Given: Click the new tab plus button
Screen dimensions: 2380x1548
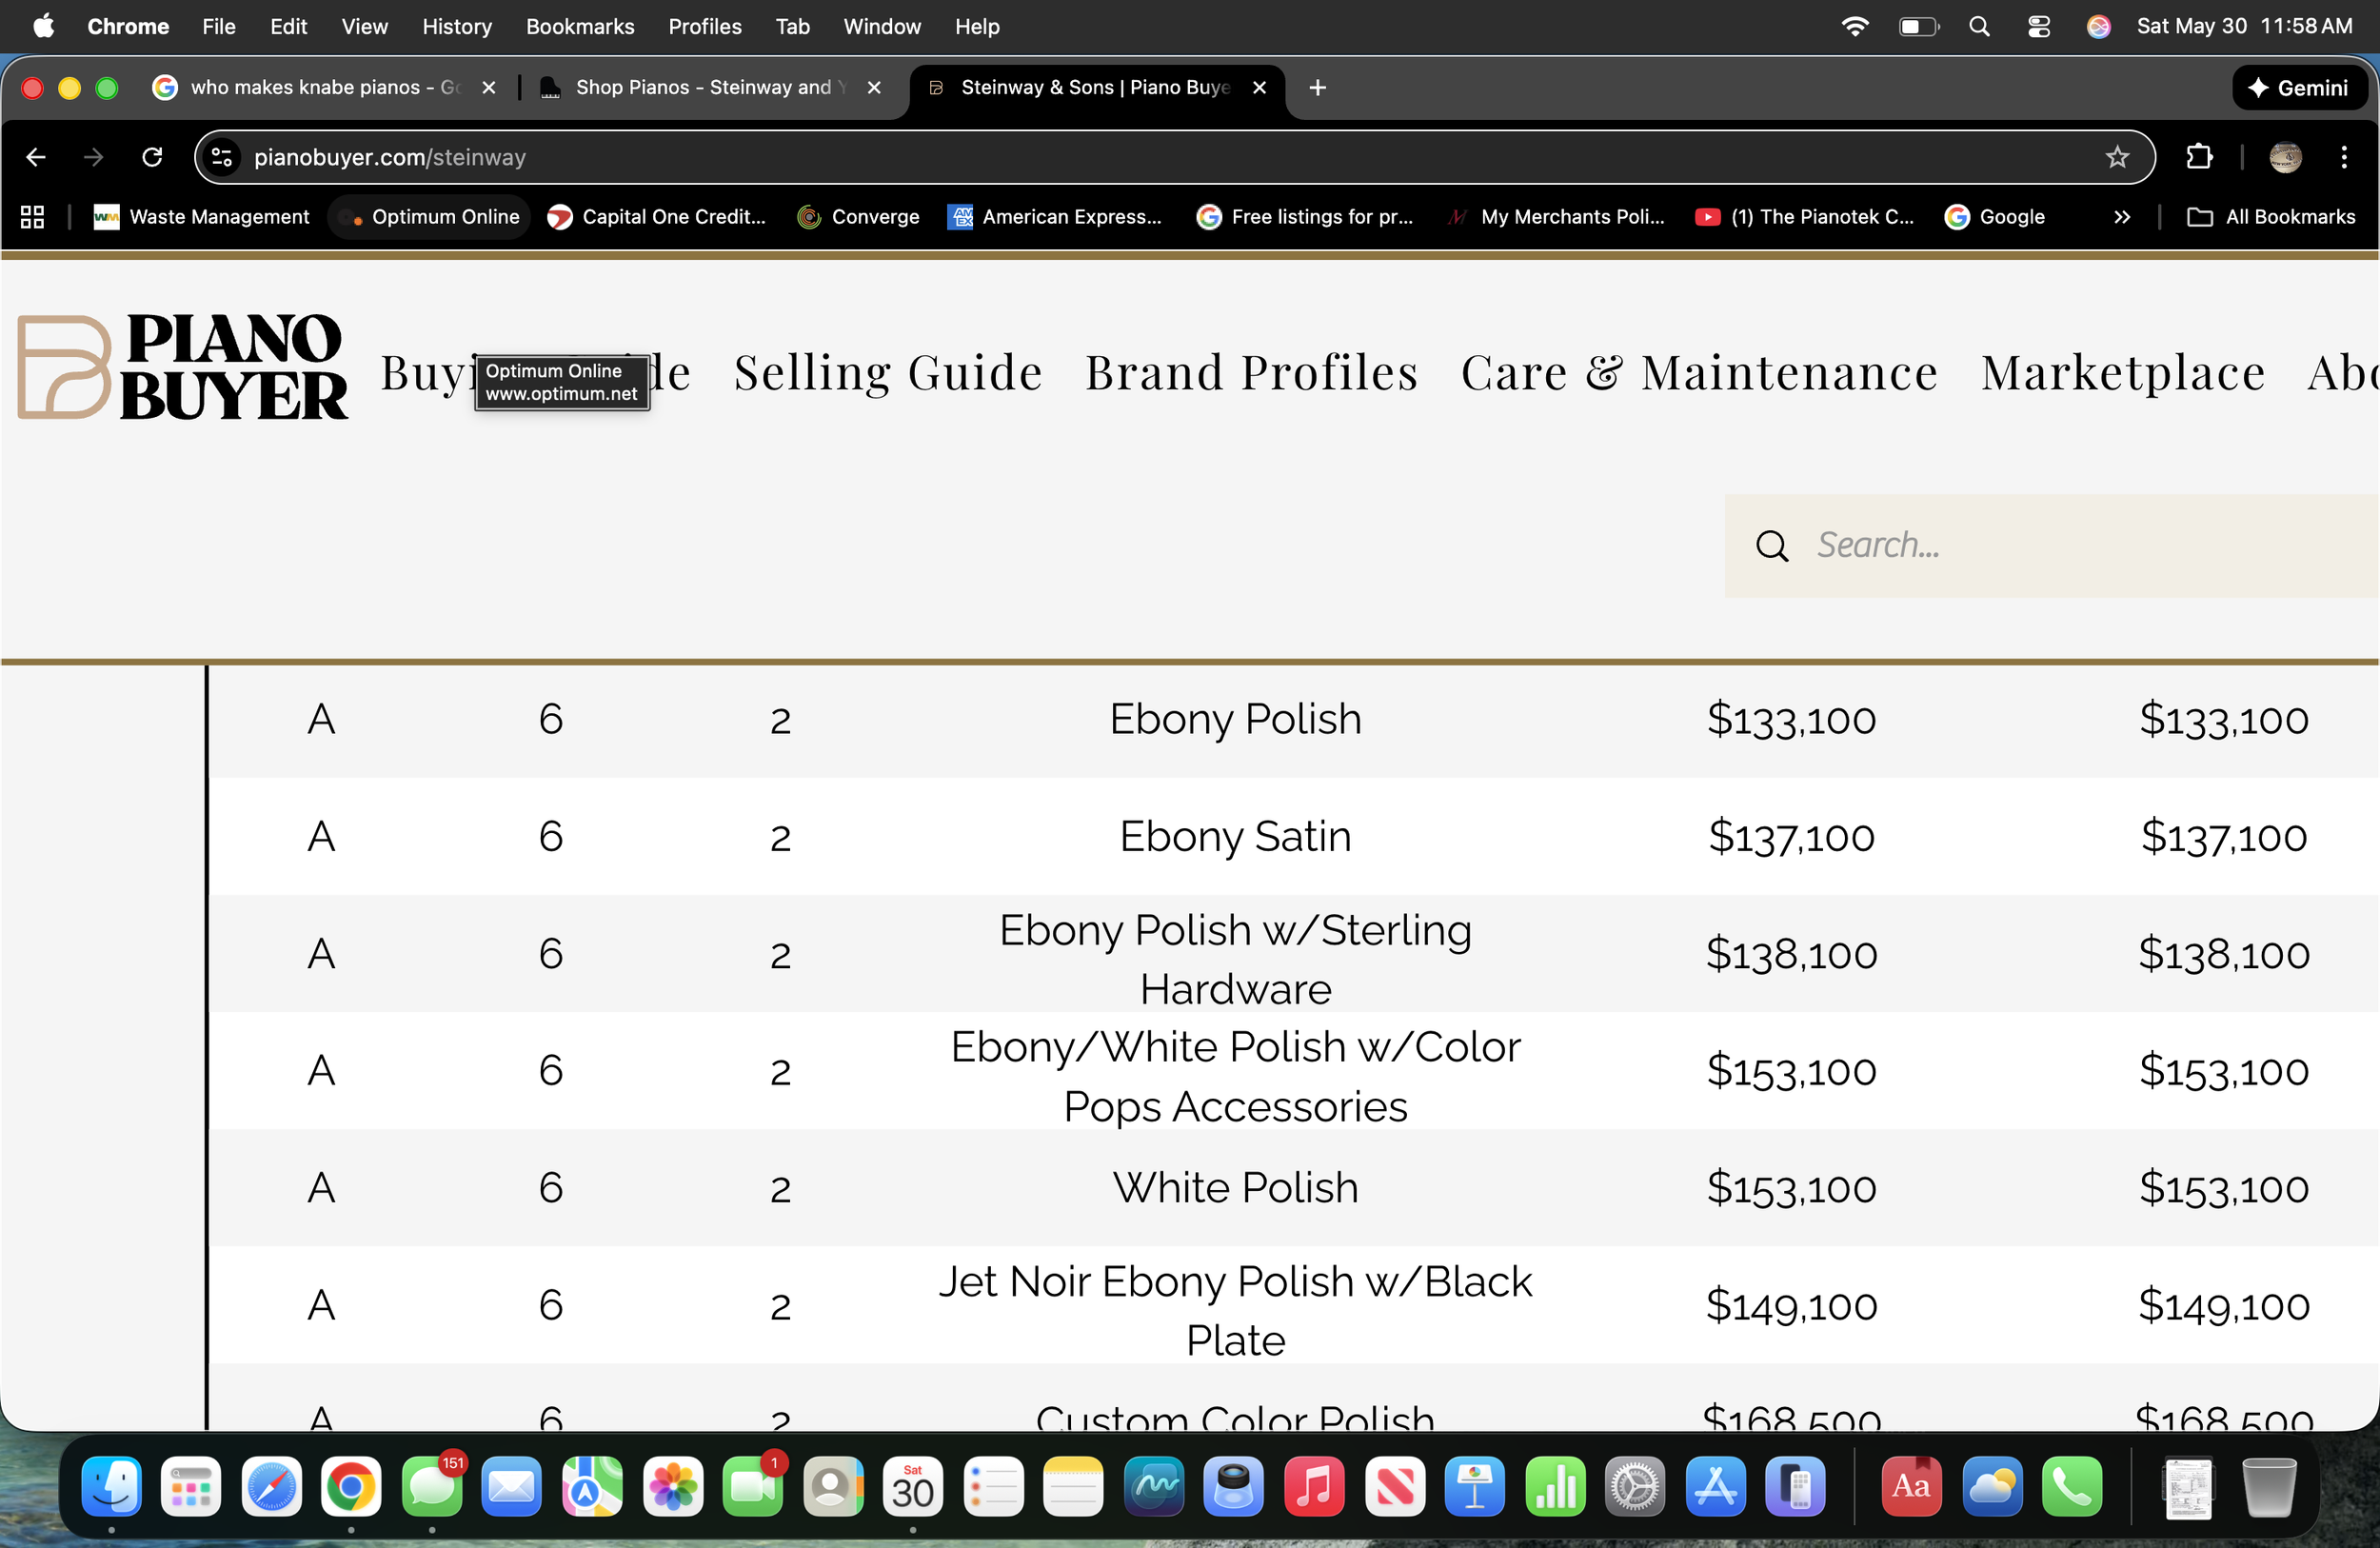Looking at the screenshot, I should click(1317, 88).
